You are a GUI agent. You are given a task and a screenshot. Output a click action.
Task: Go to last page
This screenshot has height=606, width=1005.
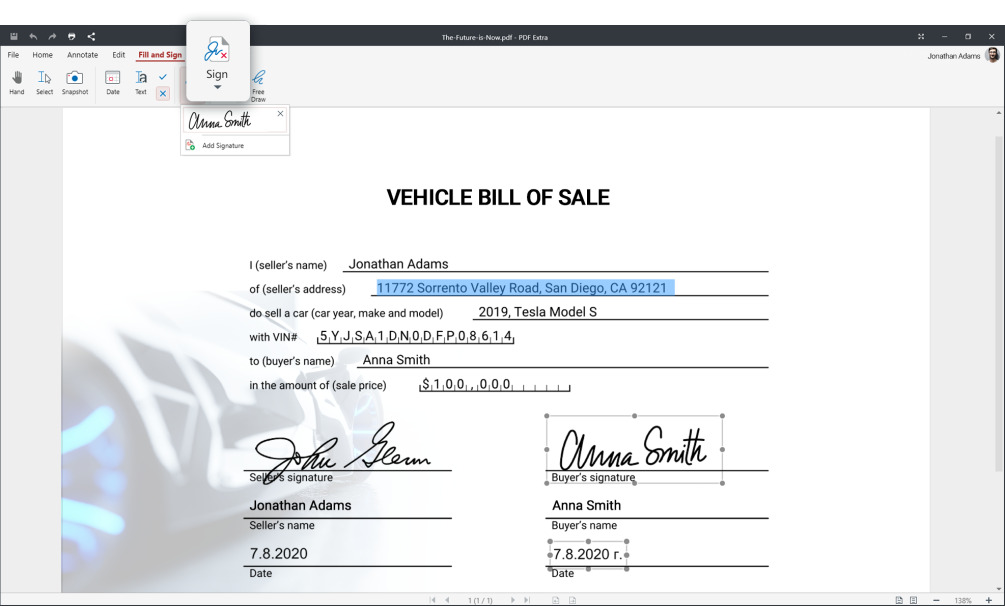click(x=527, y=600)
